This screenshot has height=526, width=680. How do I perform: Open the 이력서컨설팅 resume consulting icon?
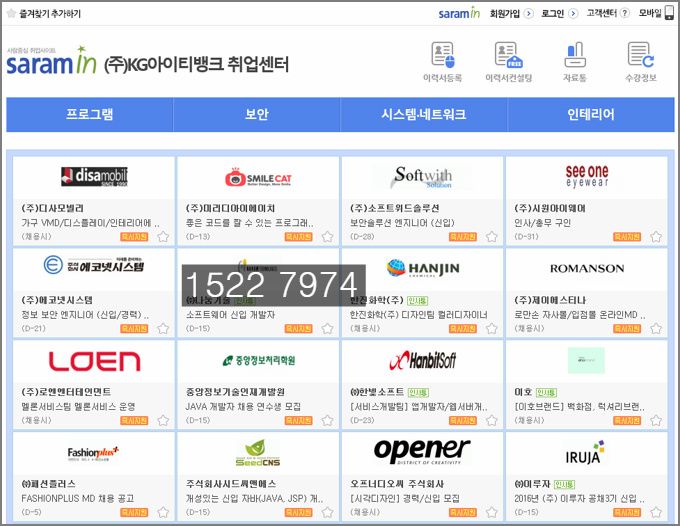point(508,62)
